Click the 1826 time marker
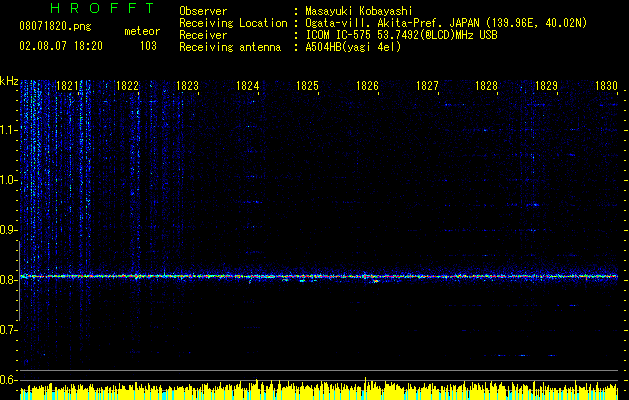 point(367,86)
